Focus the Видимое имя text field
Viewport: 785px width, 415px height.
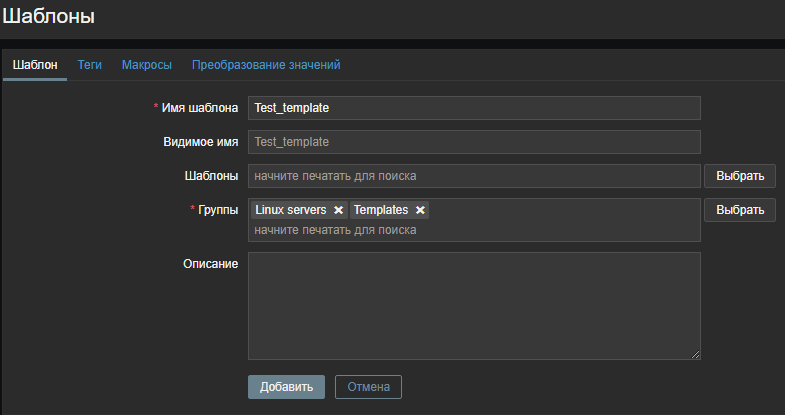coord(474,142)
